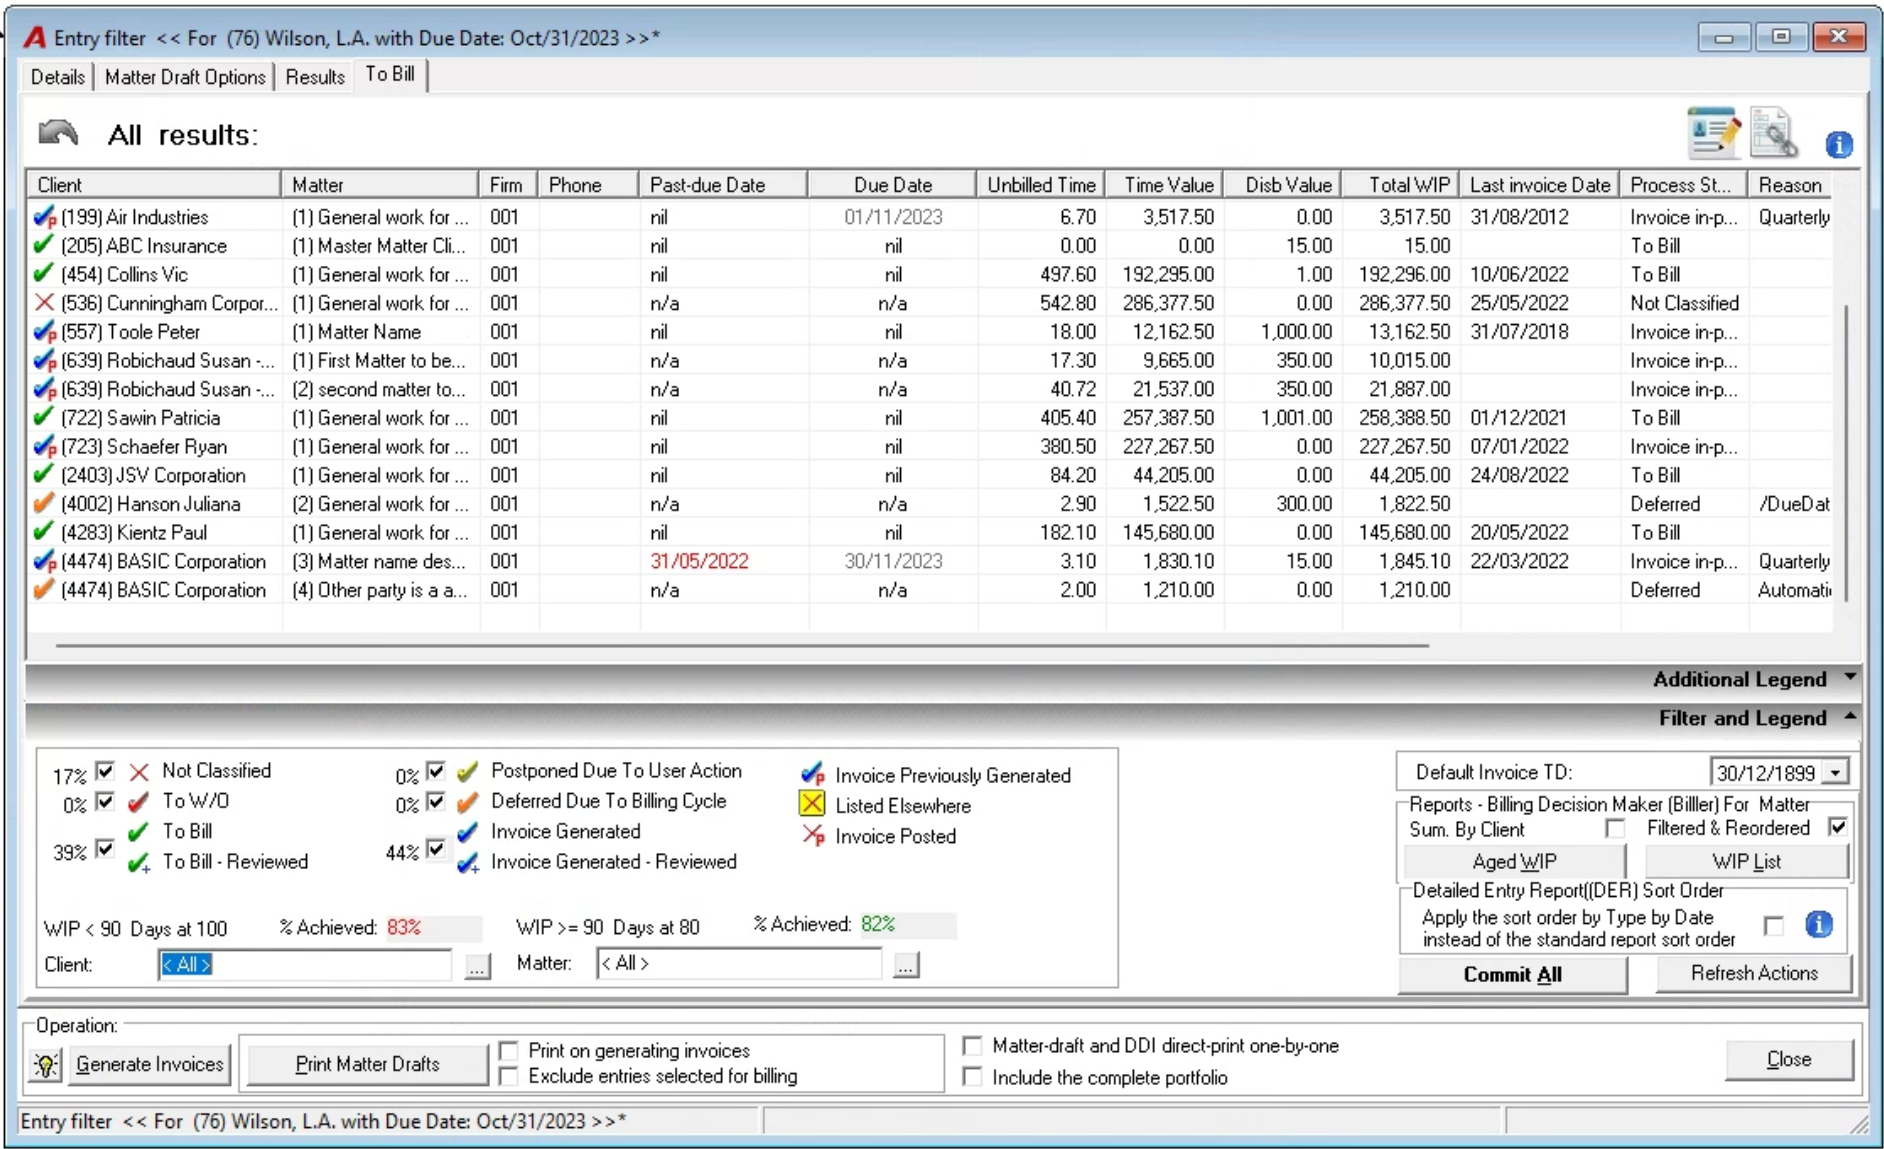Open the document search magnifier icon
The height and width of the screenshot is (1149, 1884).
coord(1774,132)
